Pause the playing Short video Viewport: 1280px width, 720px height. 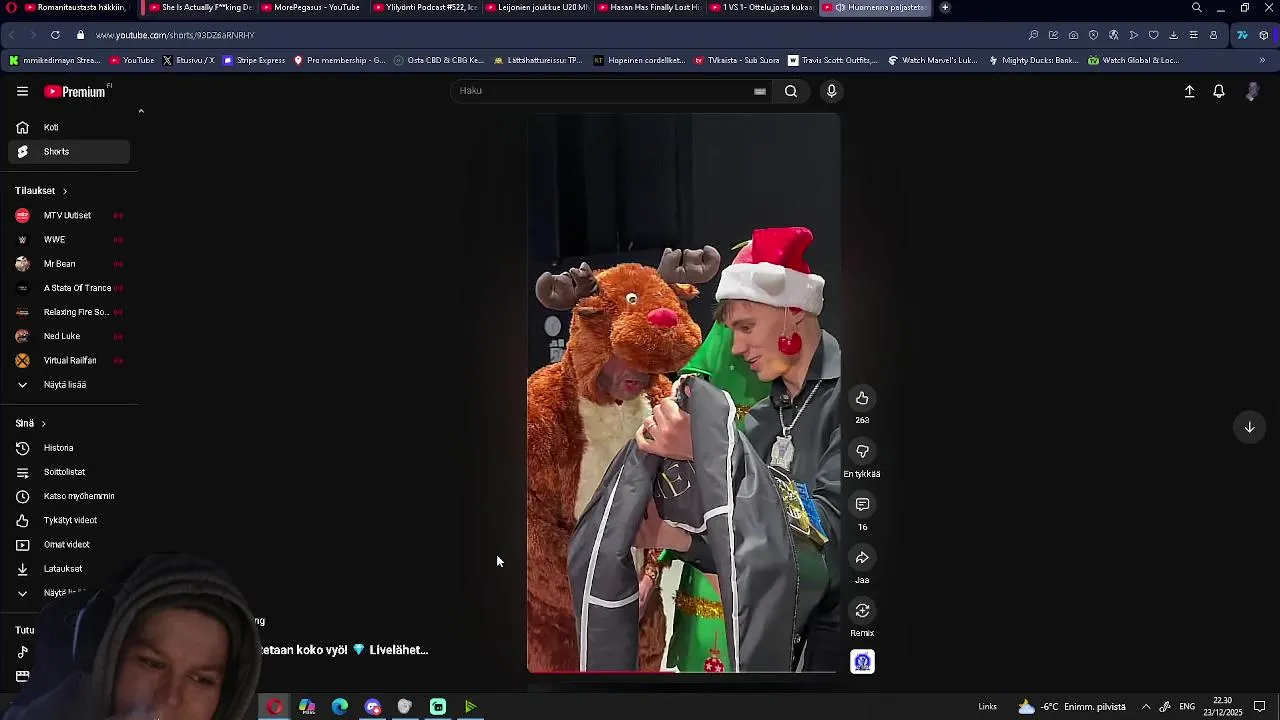(x=683, y=392)
